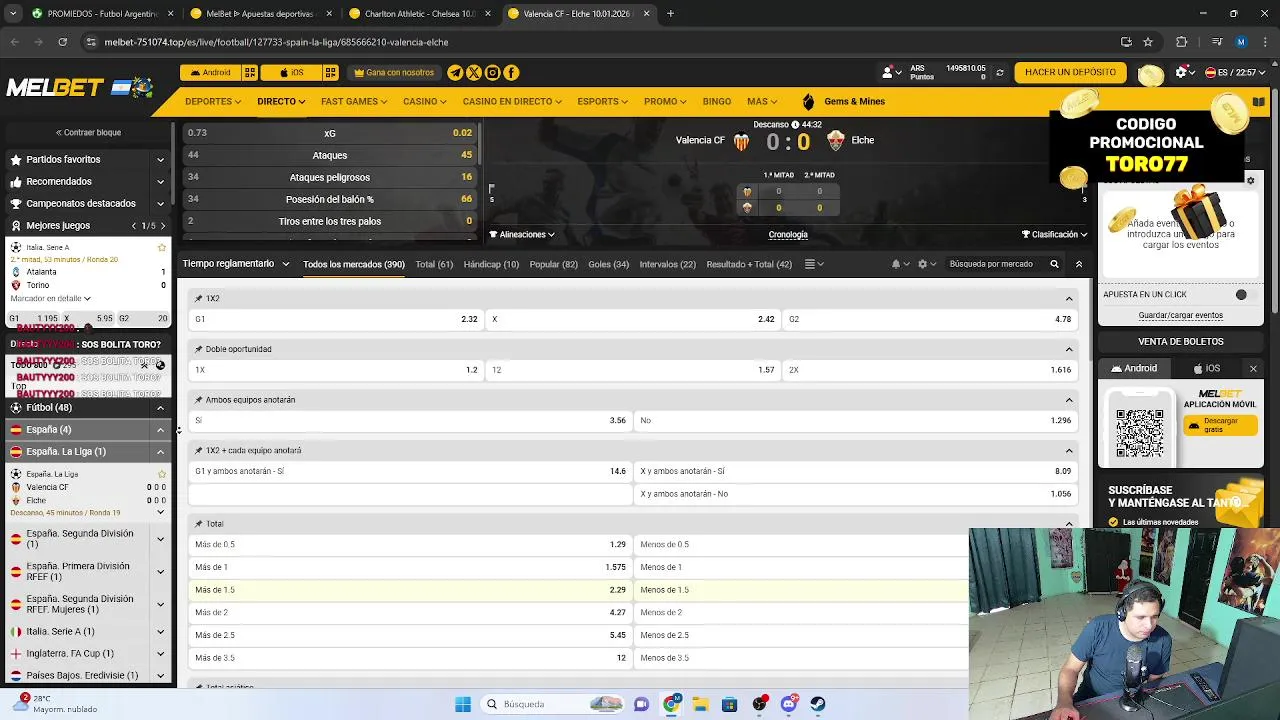The width and height of the screenshot is (1280, 720).
Task: Click Contraer bloque link
Action: coord(88,132)
